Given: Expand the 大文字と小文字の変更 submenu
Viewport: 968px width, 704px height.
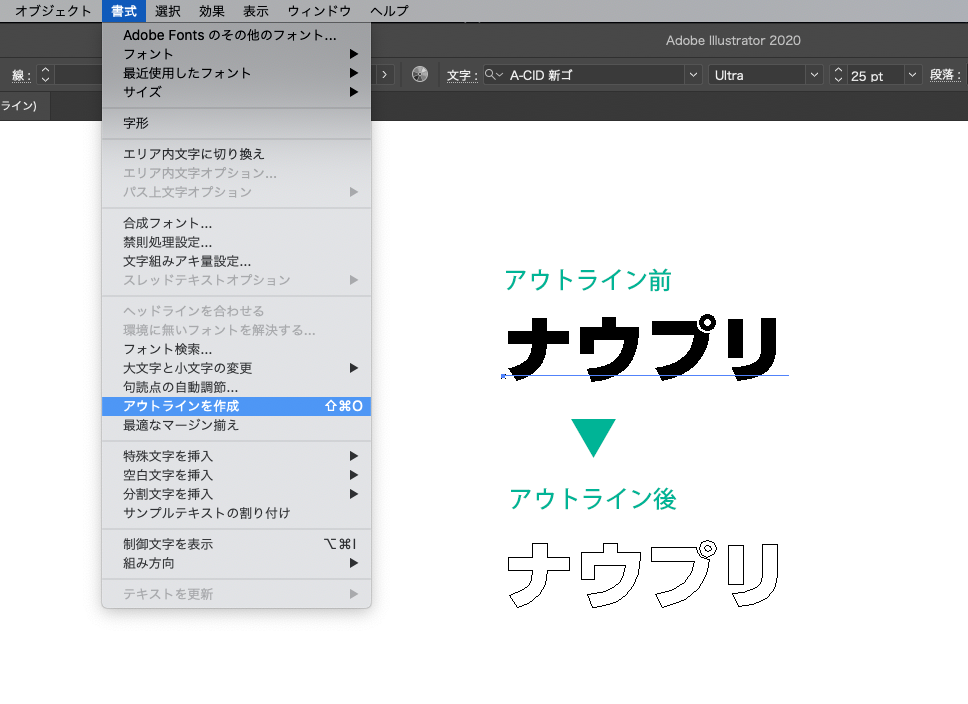Looking at the screenshot, I should 236,368.
